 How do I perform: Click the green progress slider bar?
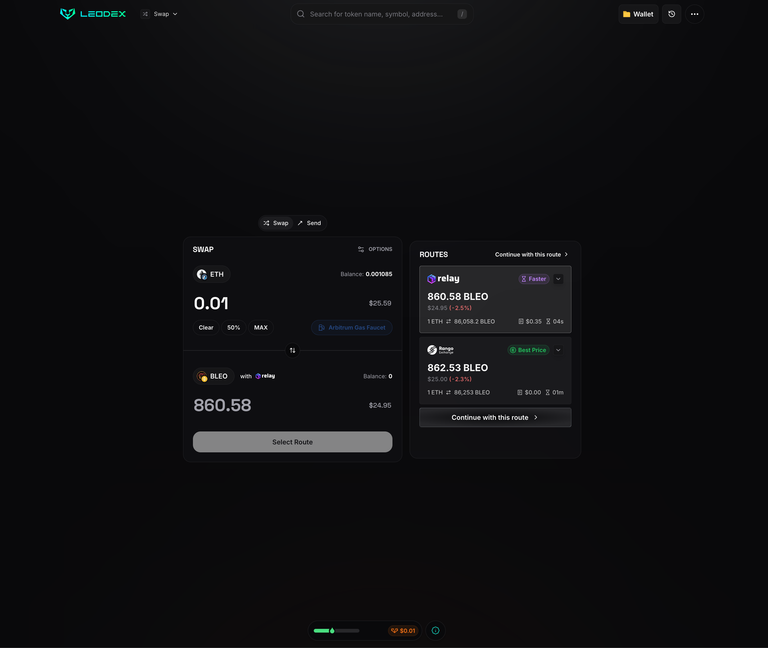336,630
